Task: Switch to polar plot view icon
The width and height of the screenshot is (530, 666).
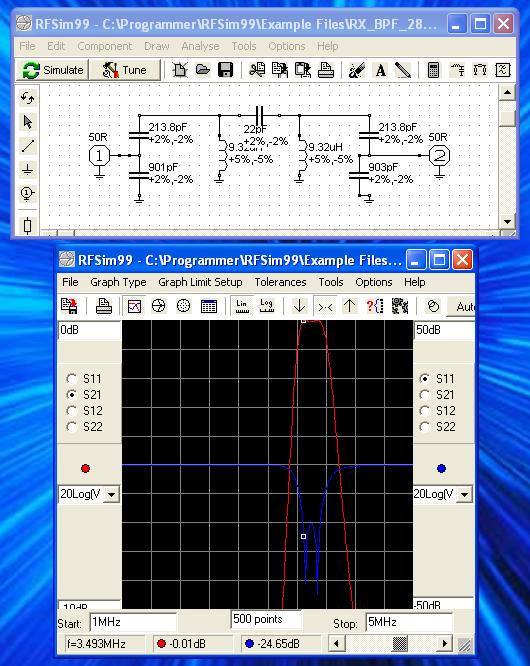Action: (183, 306)
